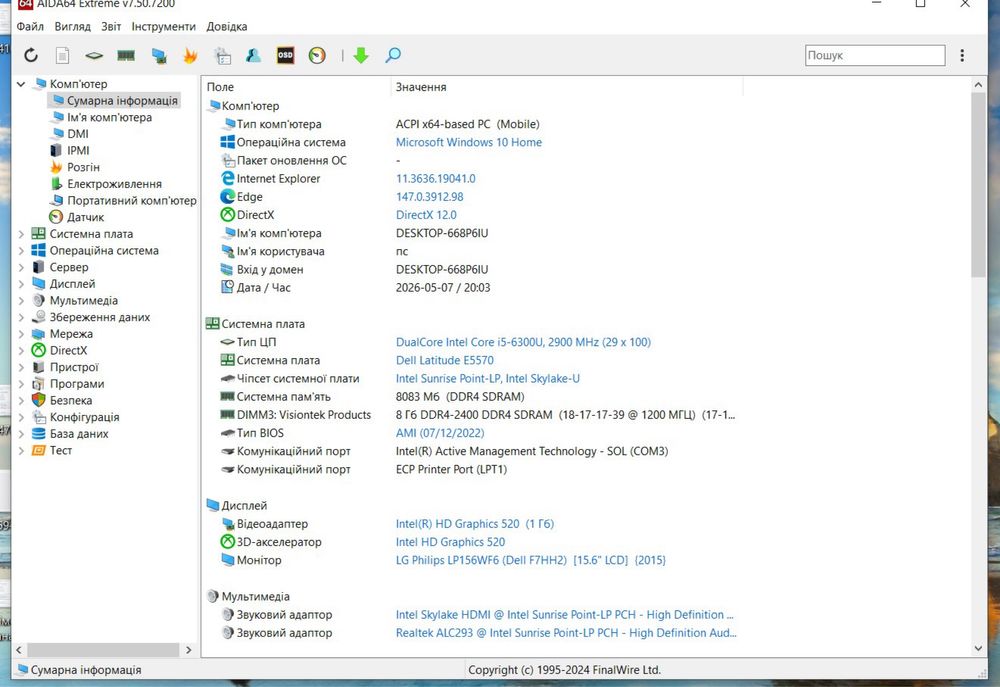Click the shield icon next to Безпека
The image size is (1000, 687).
(39, 400)
